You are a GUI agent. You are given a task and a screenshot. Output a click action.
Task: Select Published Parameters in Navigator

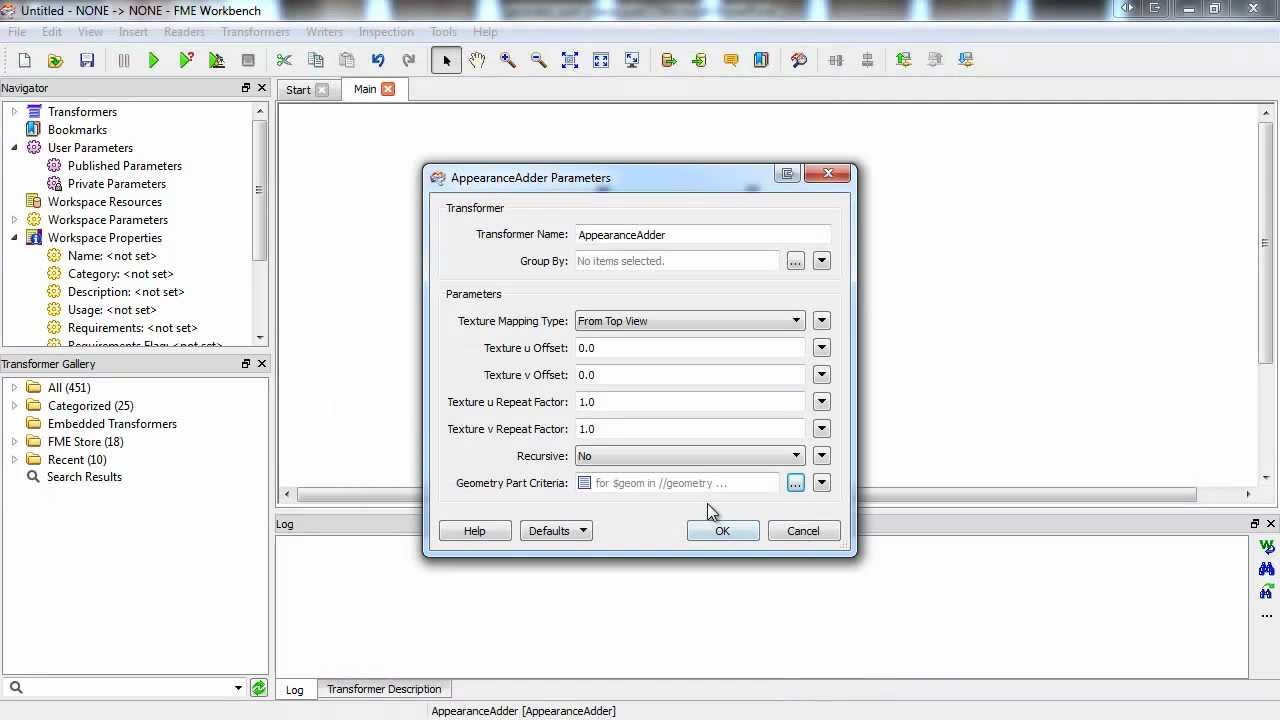125,166
